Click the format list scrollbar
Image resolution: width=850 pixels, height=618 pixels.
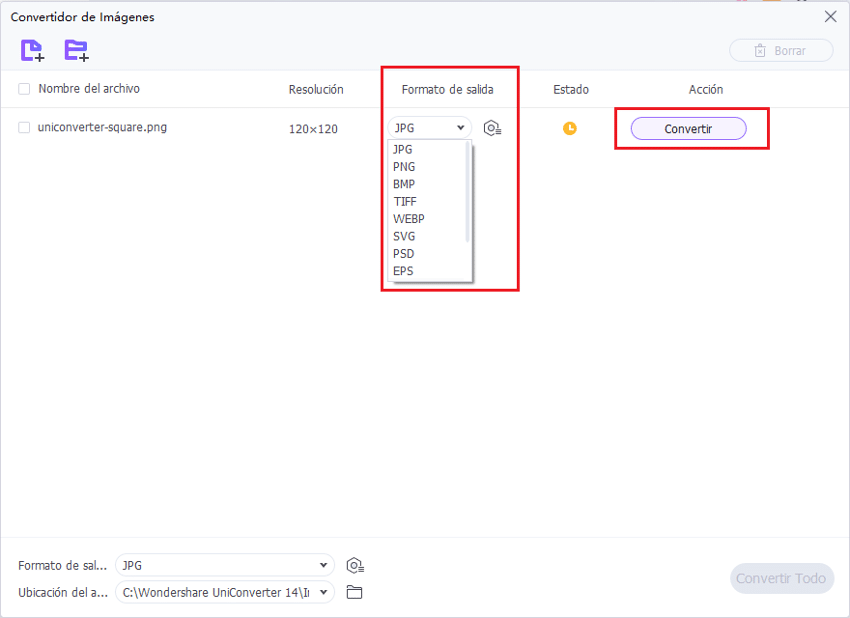468,190
